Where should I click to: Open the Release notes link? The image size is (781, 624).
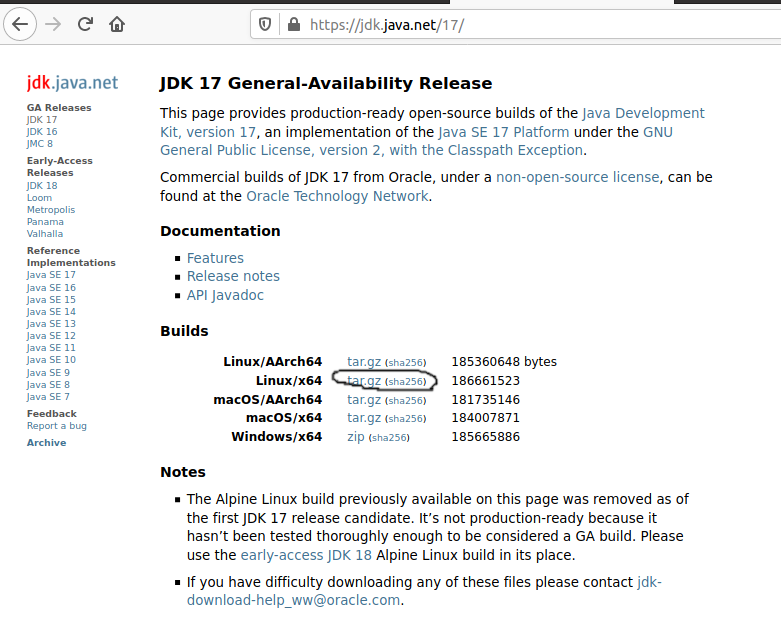pos(233,276)
